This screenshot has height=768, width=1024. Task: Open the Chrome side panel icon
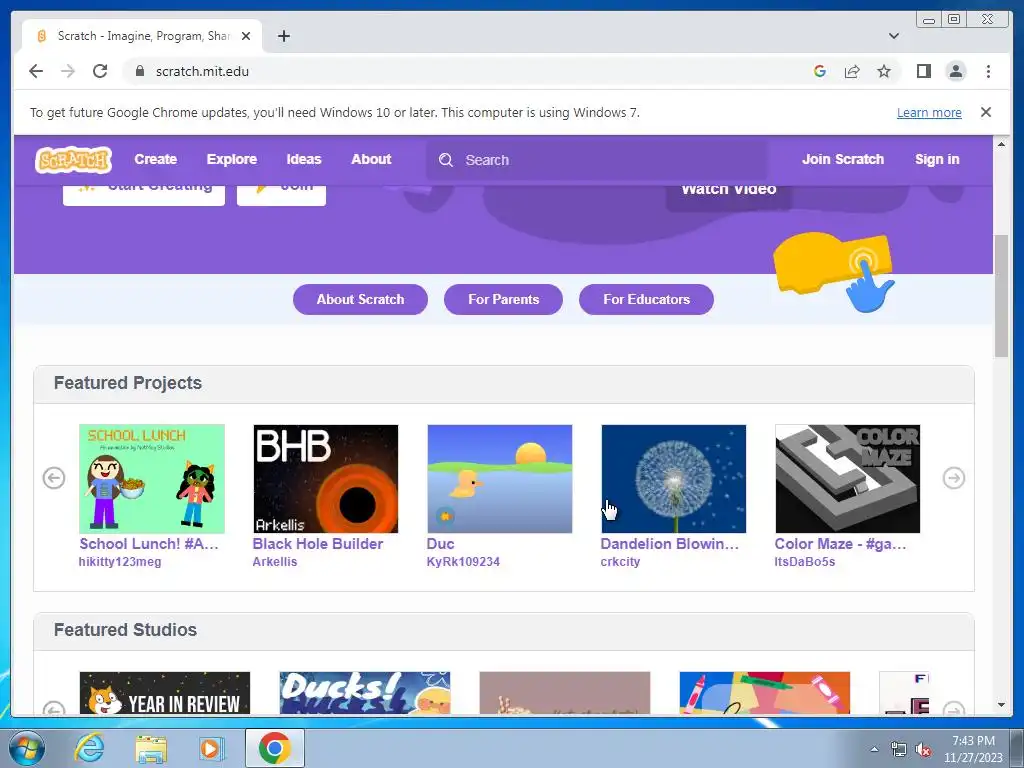[923, 71]
